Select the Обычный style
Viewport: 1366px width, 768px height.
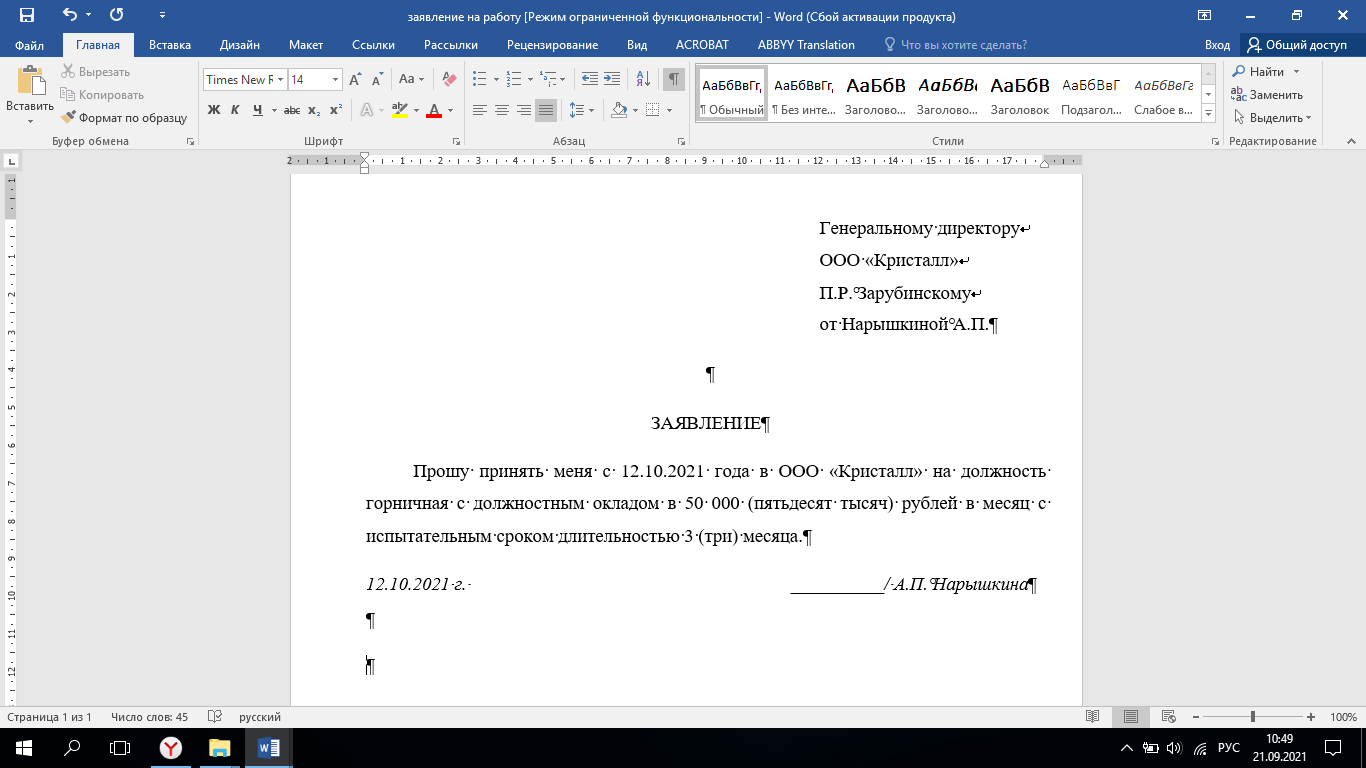(x=732, y=94)
